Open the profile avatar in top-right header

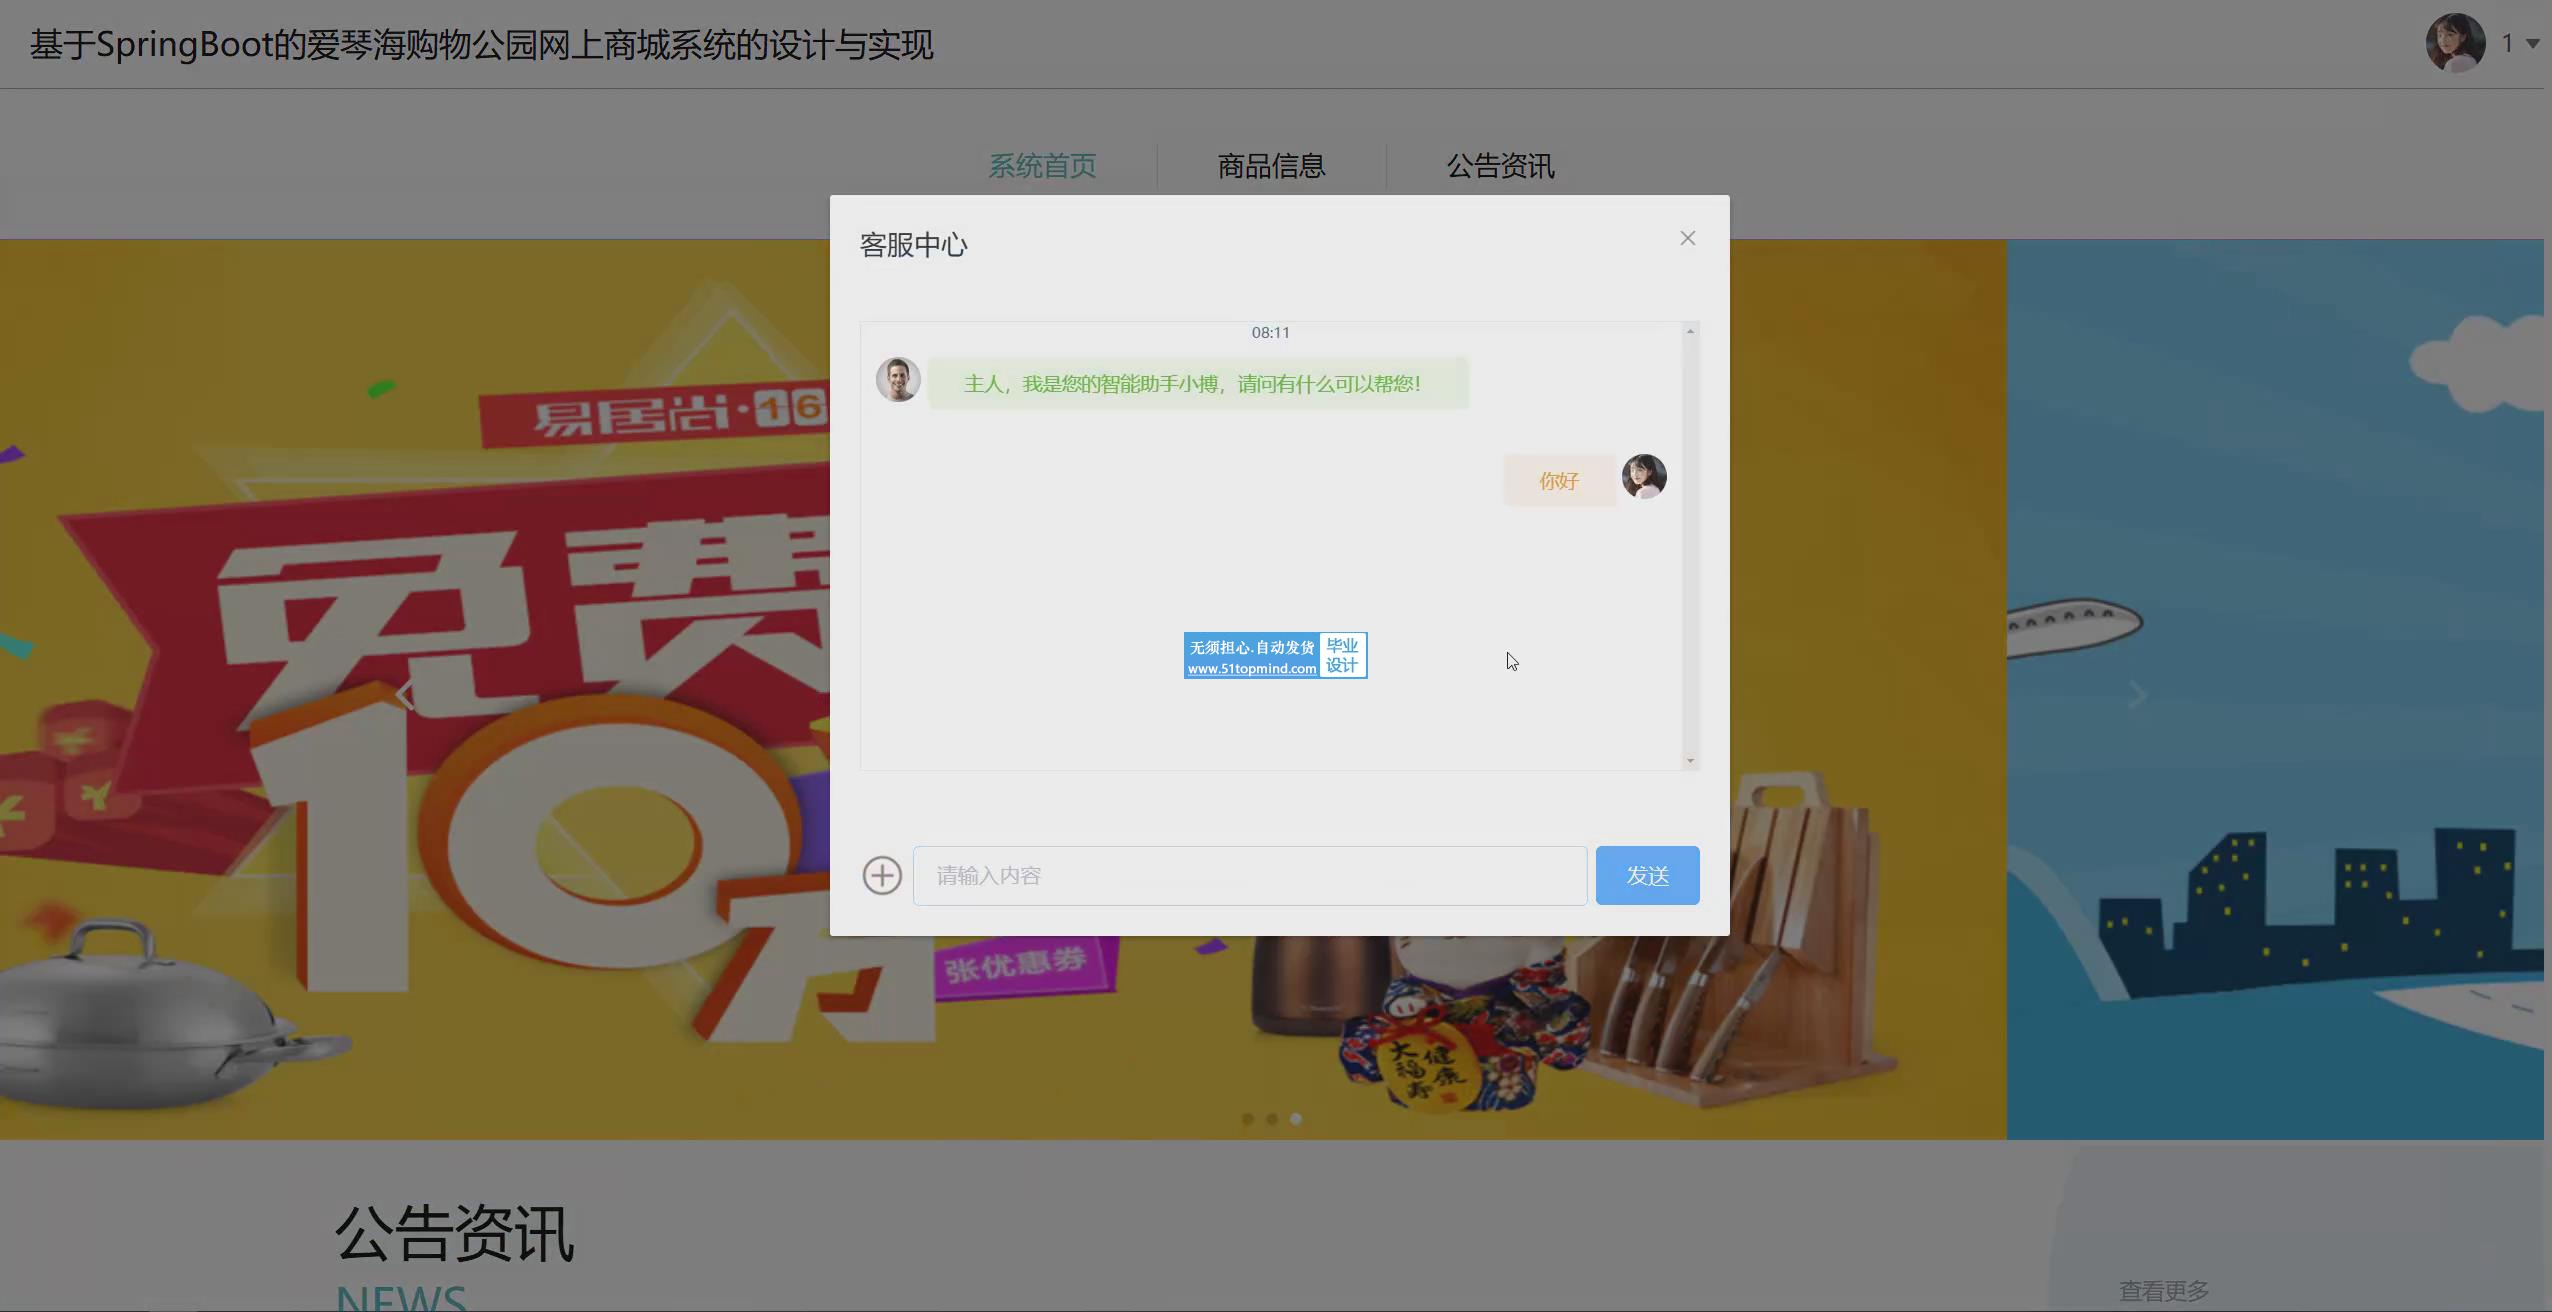coord(2455,43)
